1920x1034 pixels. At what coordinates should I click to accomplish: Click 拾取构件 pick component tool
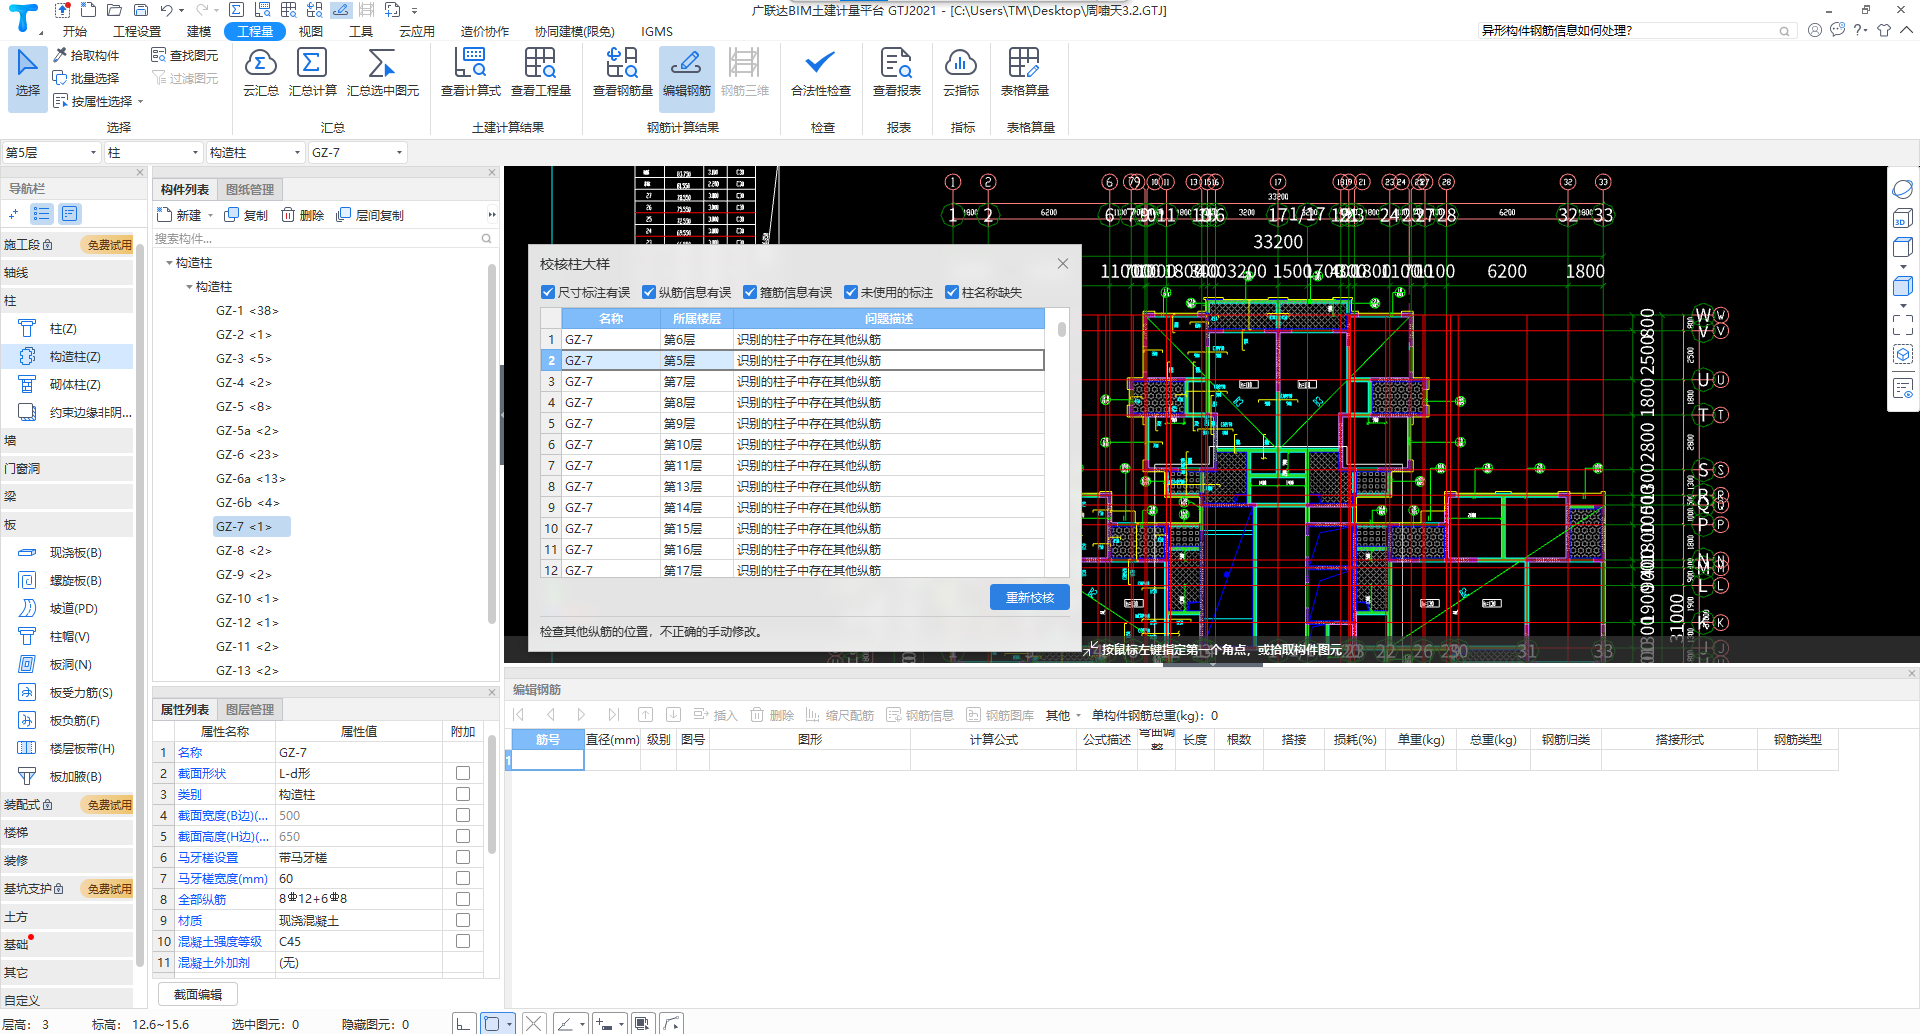pyautogui.click(x=86, y=55)
